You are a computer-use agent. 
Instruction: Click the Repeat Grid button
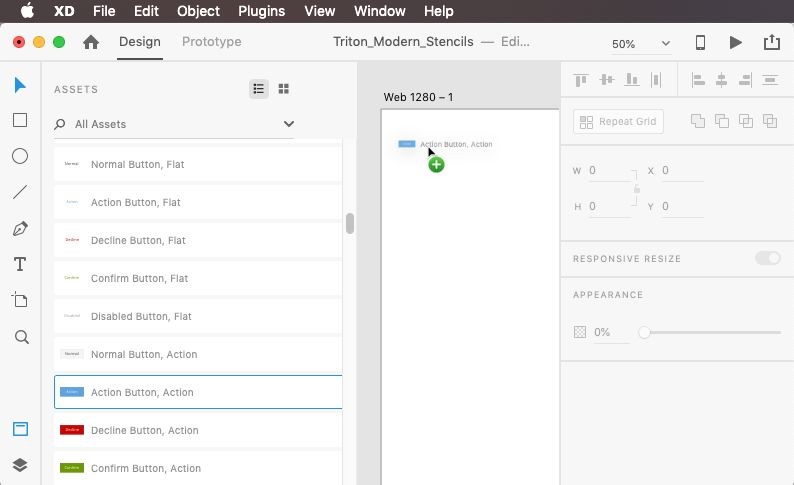tap(618, 121)
